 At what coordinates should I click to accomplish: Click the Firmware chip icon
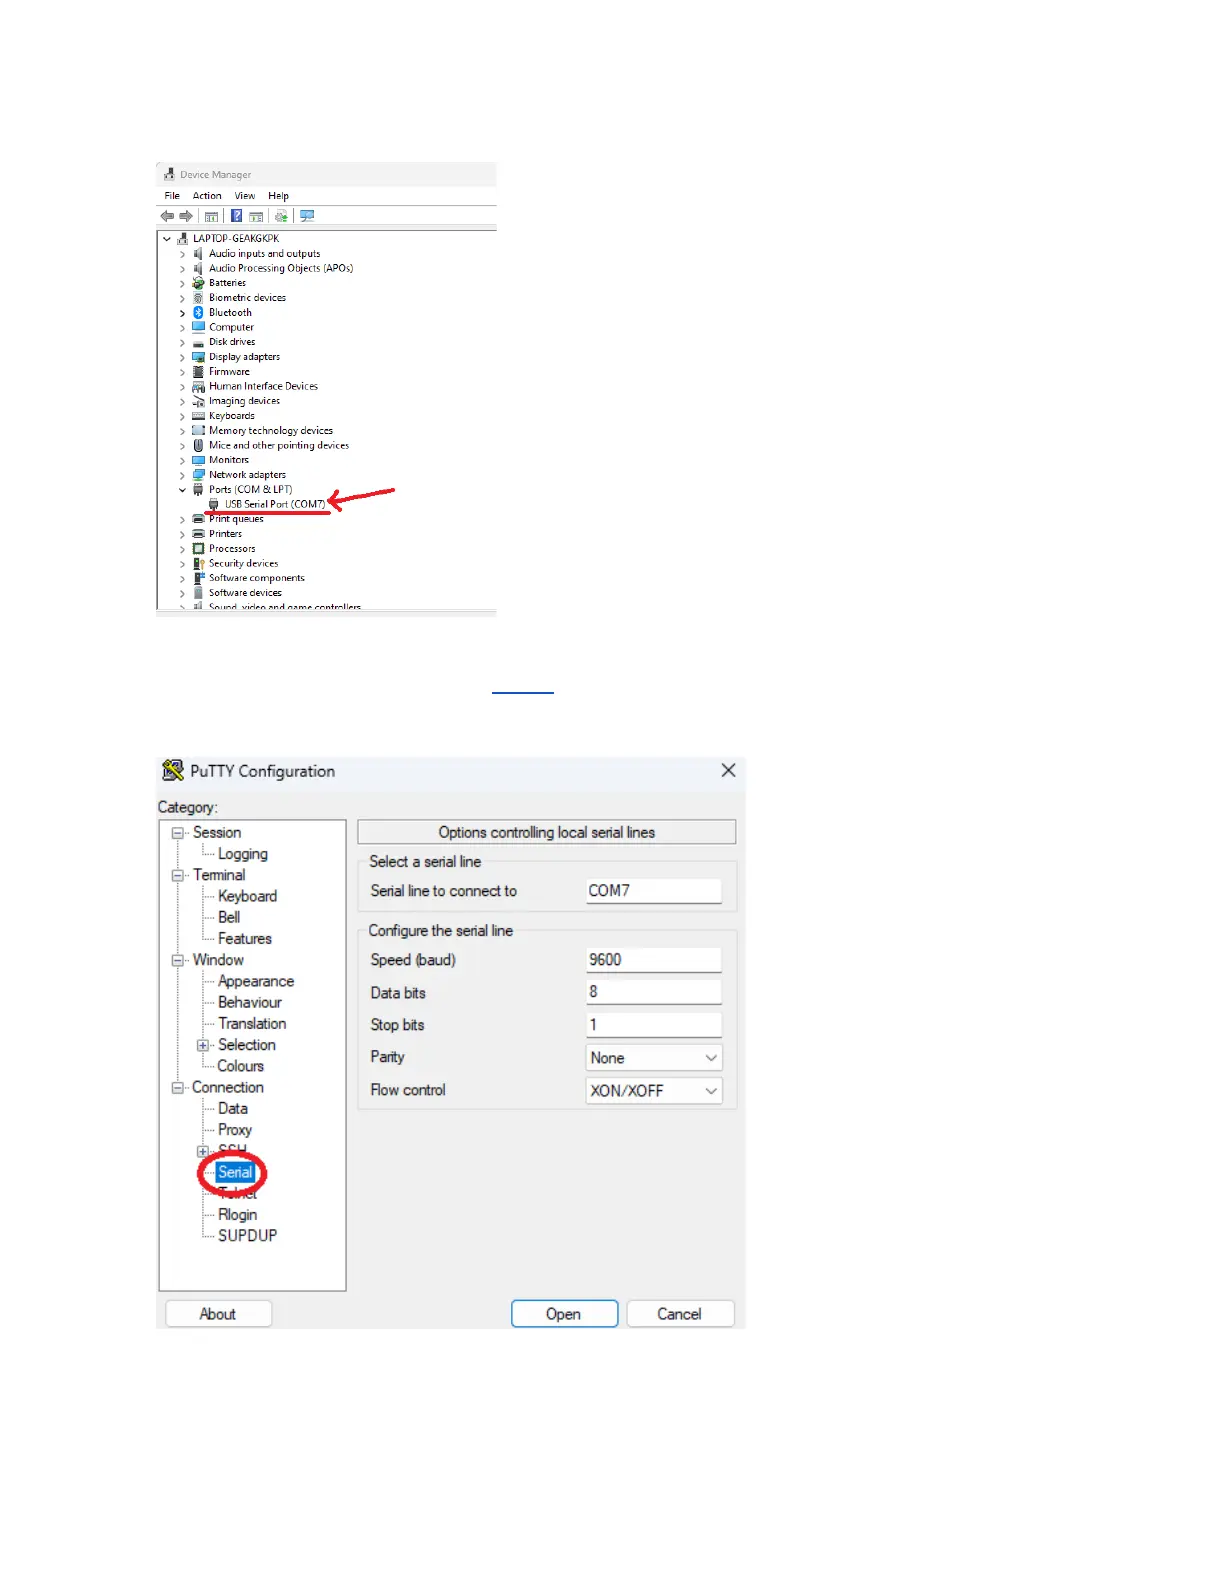[x=198, y=371]
